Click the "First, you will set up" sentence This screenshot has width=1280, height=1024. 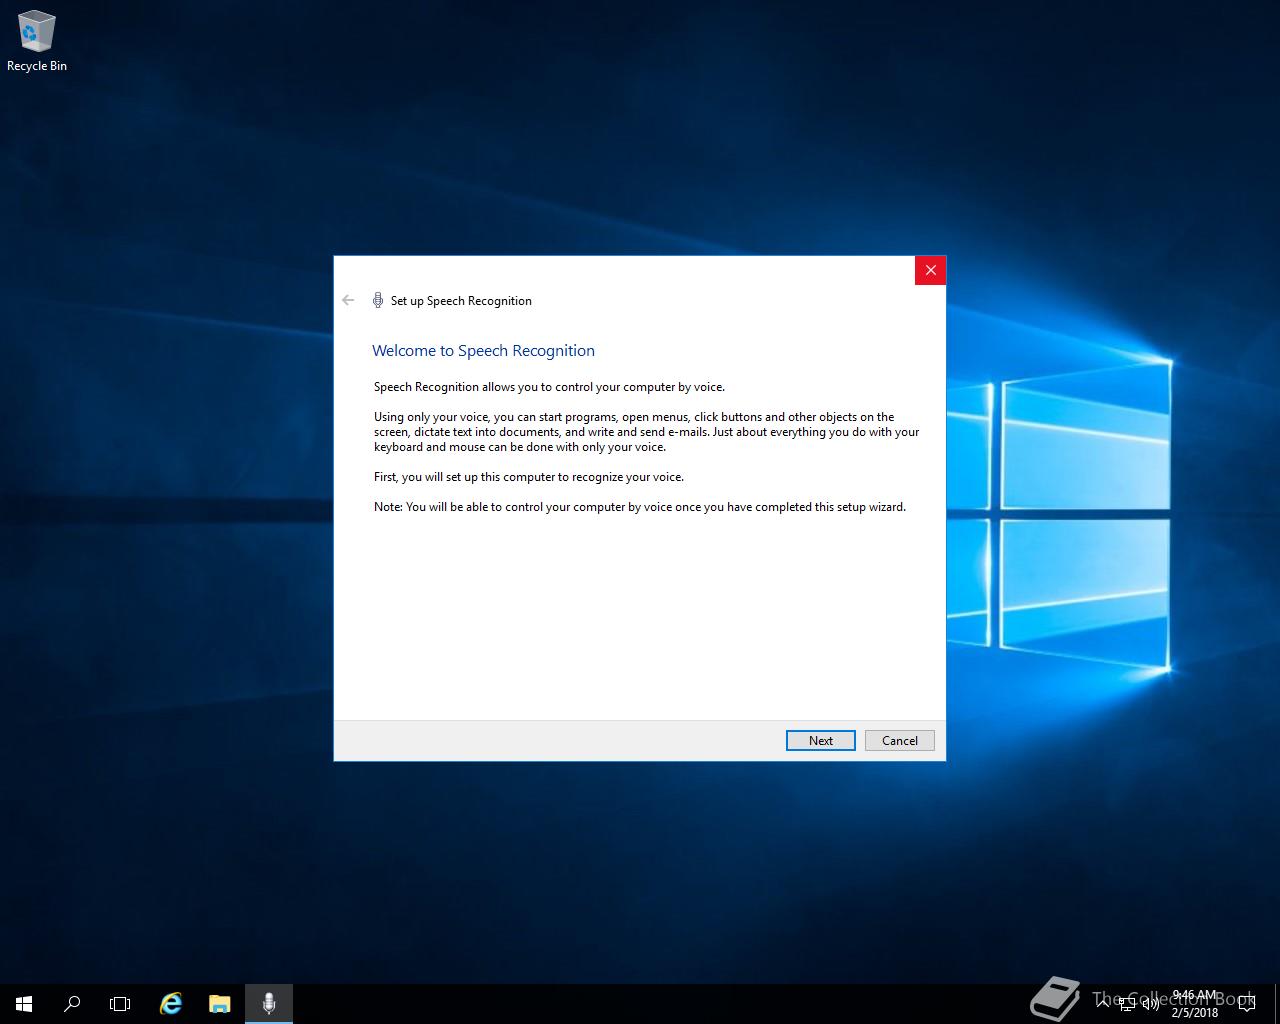pos(529,477)
